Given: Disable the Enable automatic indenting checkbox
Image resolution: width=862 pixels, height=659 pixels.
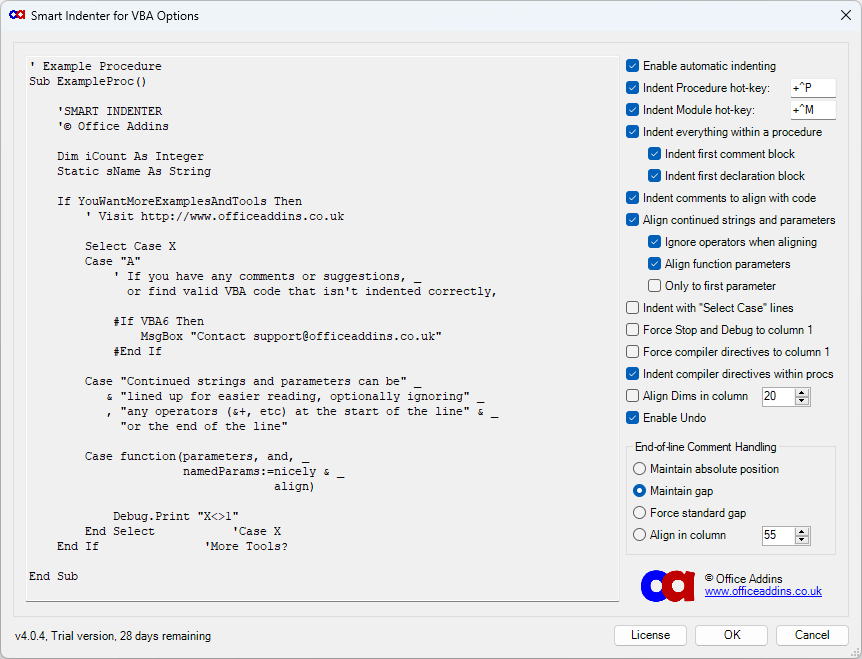Looking at the screenshot, I should (x=633, y=66).
